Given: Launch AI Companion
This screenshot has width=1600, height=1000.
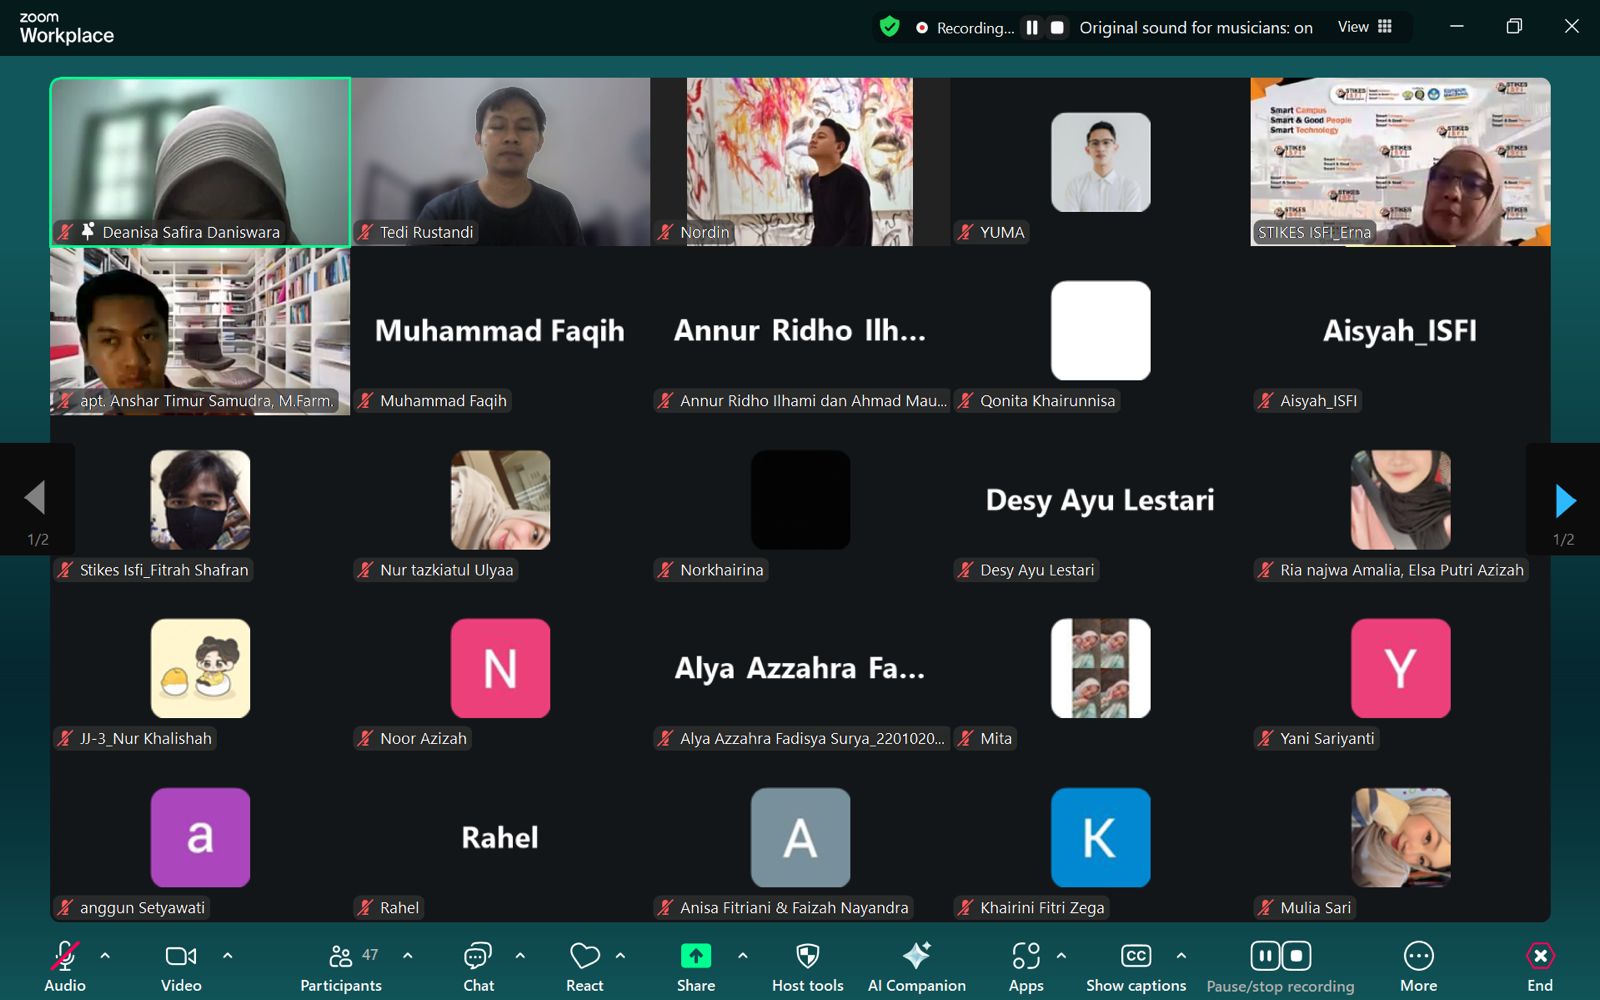Looking at the screenshot, I should tap(916, 967).
